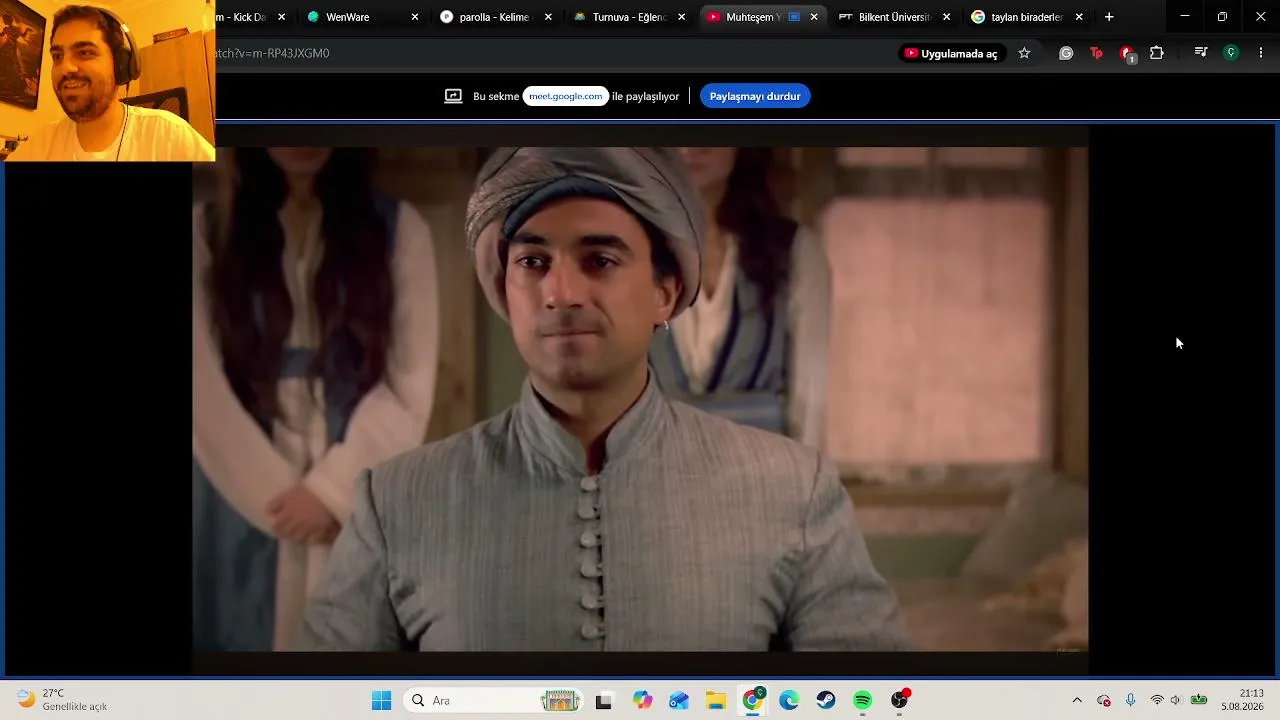
Task: Open the Chrome three-dot menu
Action: click(x=1261, y=53)
